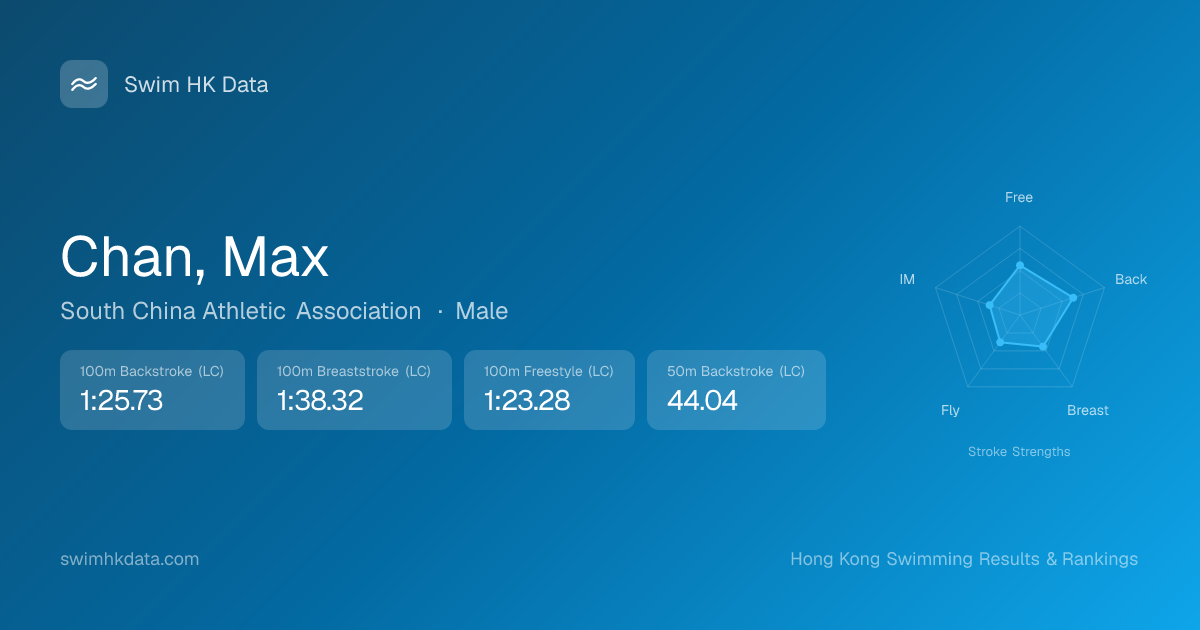Screen dimensions: 1200x630
Task: Click the Stroke Strengths chart caption
Action: 1018,452
